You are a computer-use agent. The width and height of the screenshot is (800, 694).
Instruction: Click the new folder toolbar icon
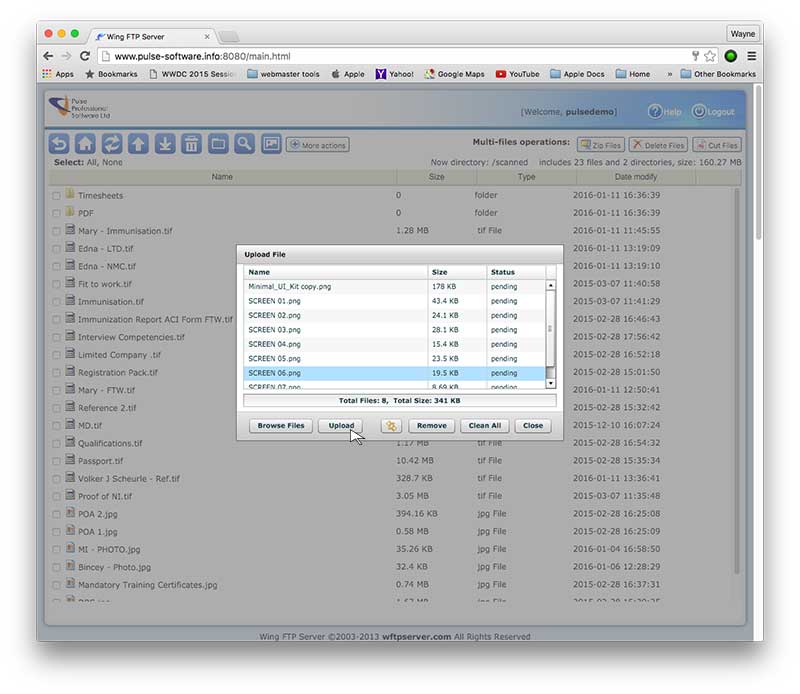218,144
